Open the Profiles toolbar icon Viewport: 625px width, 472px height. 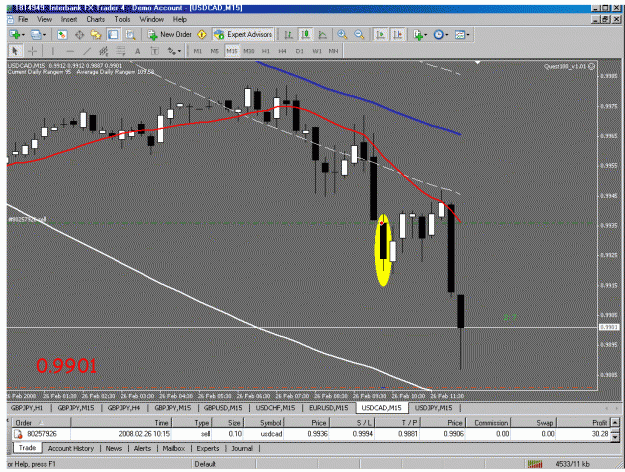(35, 35)
